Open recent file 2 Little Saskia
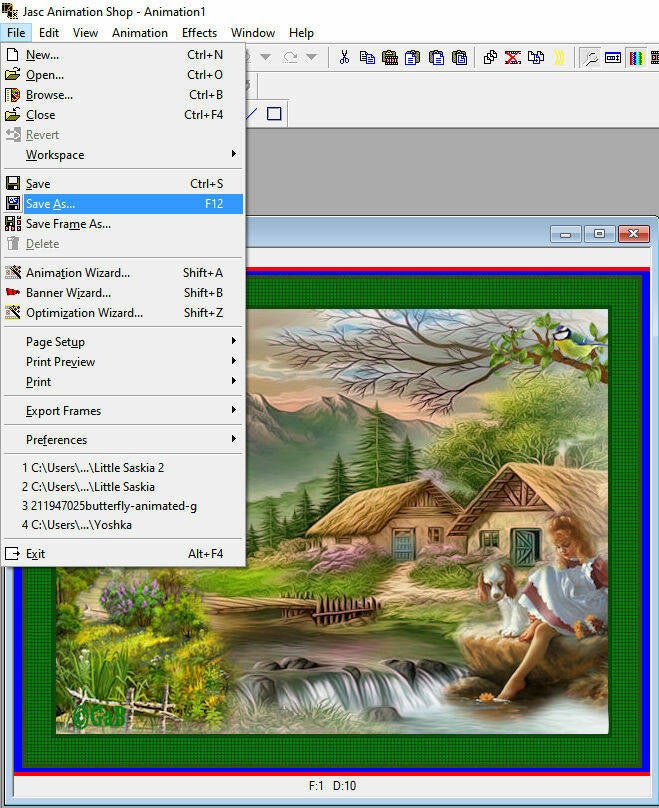This screenshot has width=659, height=808. (123, 486)
